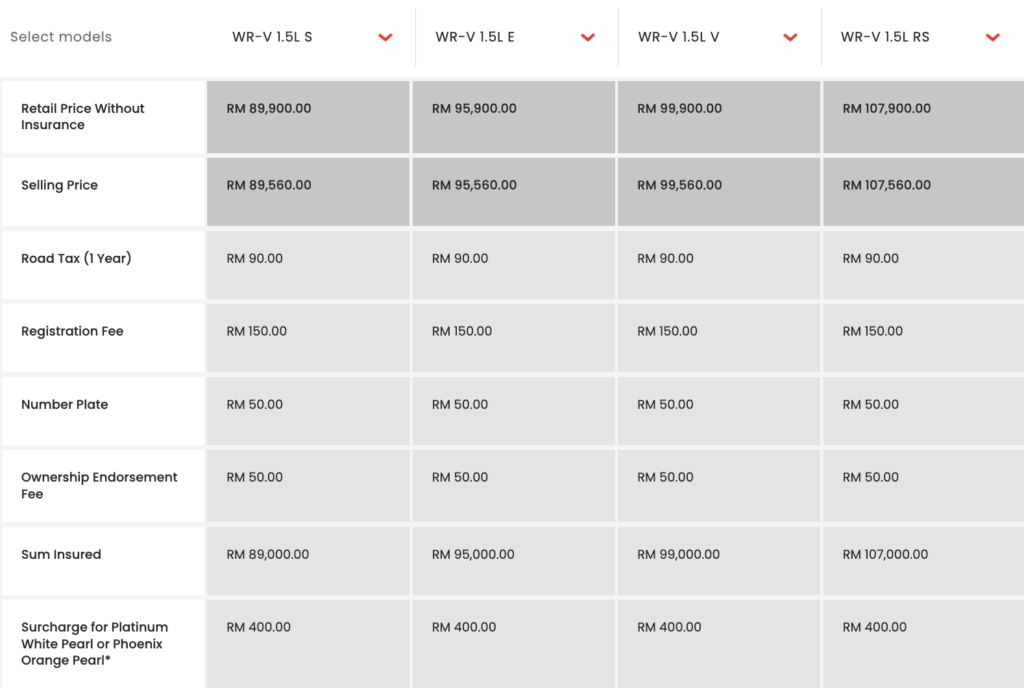The width and height of the screenshot is (1024, 688).
Task: Click the RM 95,560.00 selling price value
Action: pos(474,185)
